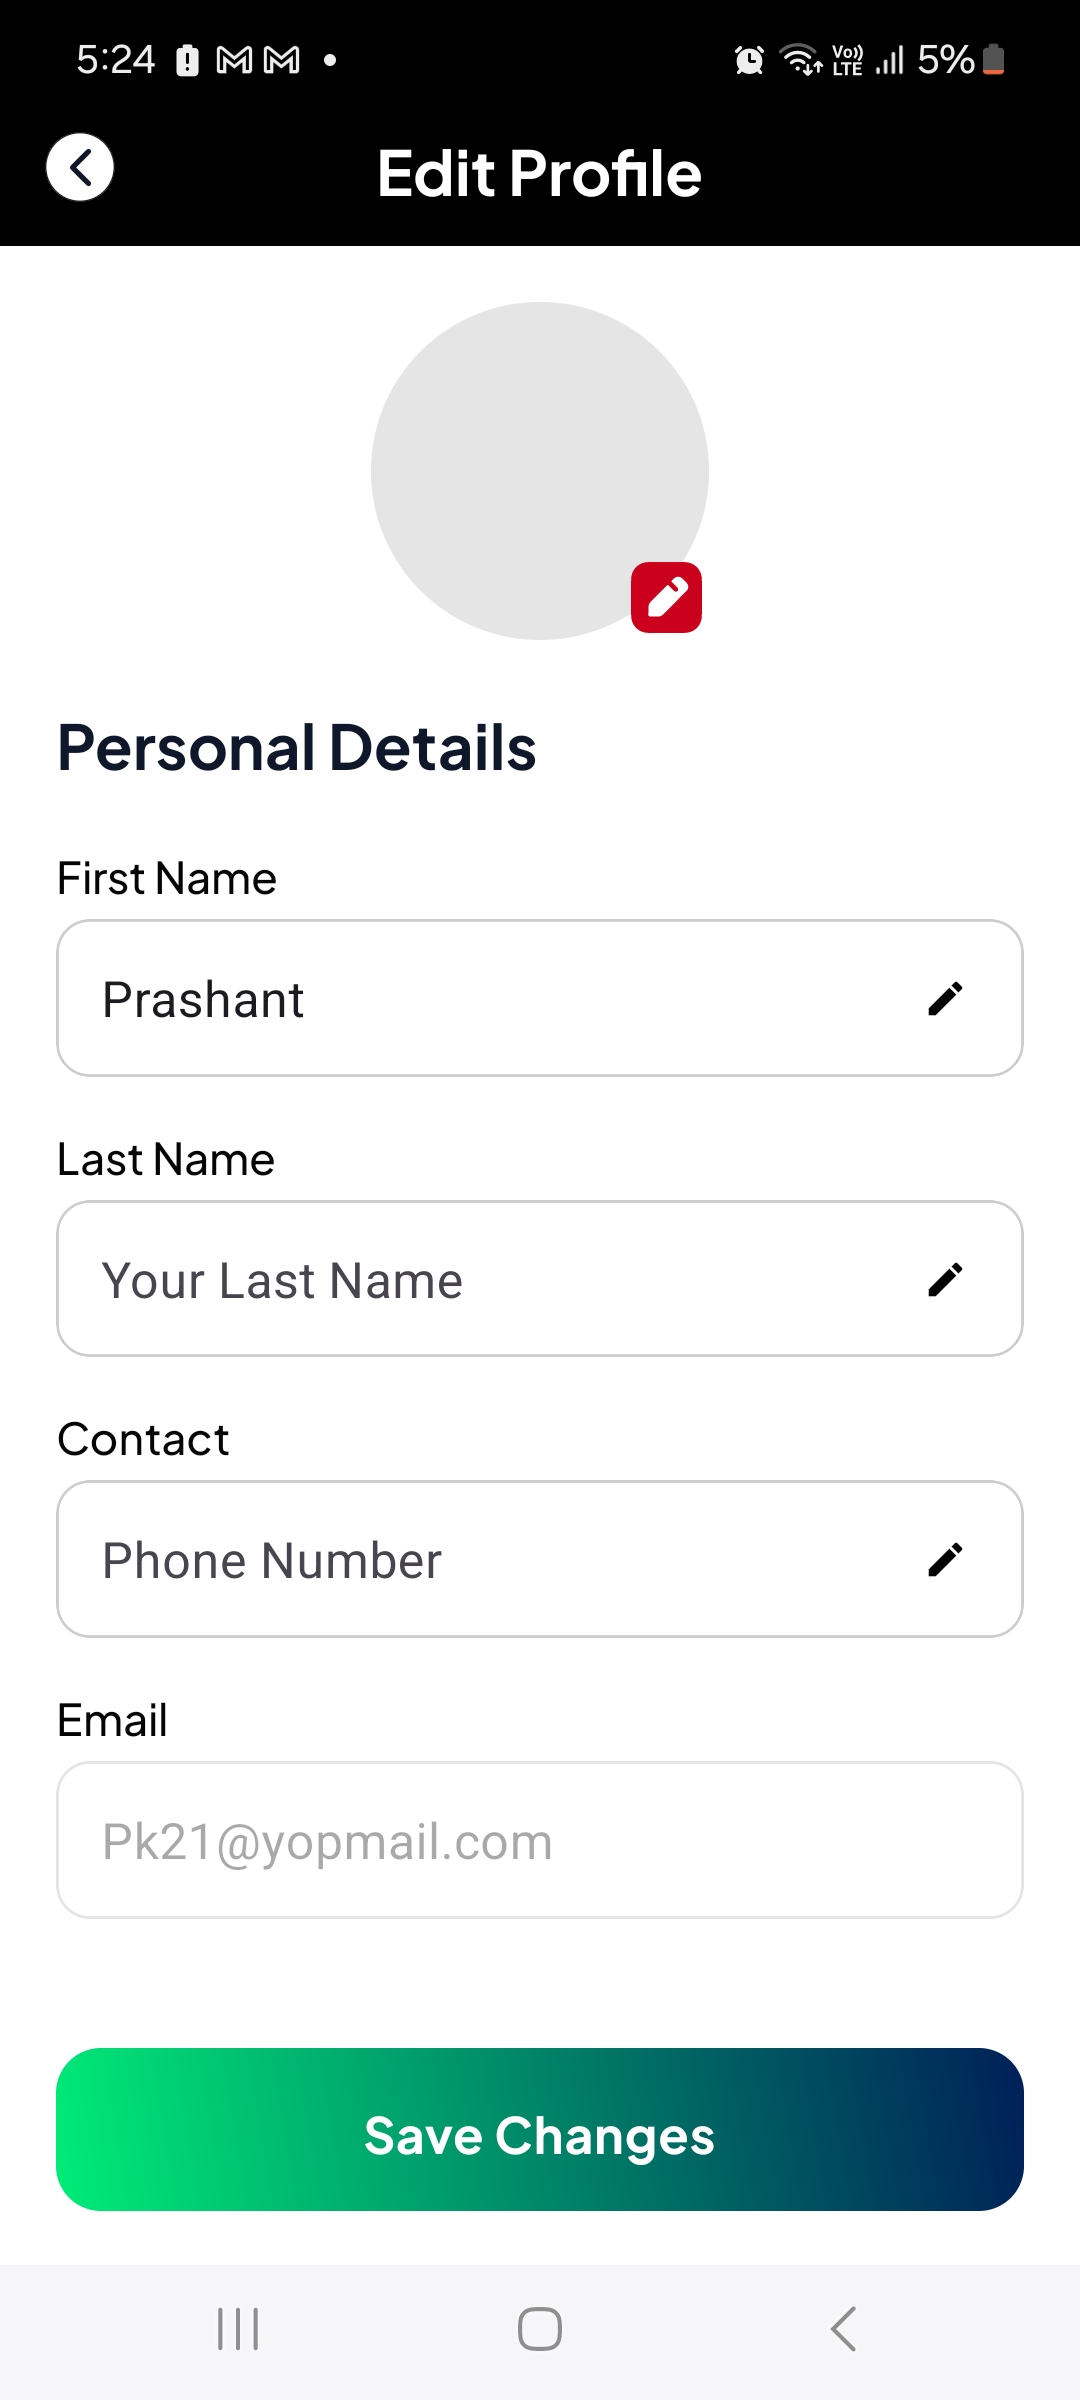Save Changes button
The image size is (1080, 2400).
[540, 2129]
